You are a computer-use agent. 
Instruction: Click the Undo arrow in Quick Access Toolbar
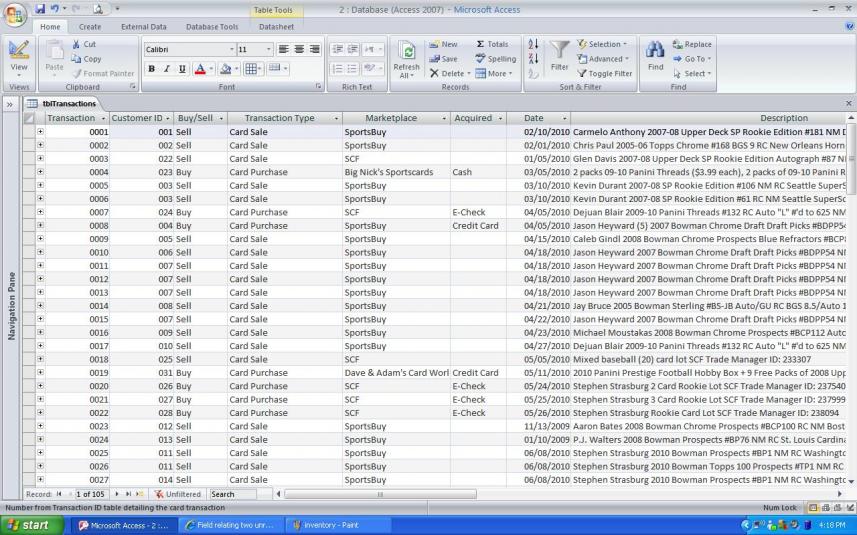[x=54, y=9]
